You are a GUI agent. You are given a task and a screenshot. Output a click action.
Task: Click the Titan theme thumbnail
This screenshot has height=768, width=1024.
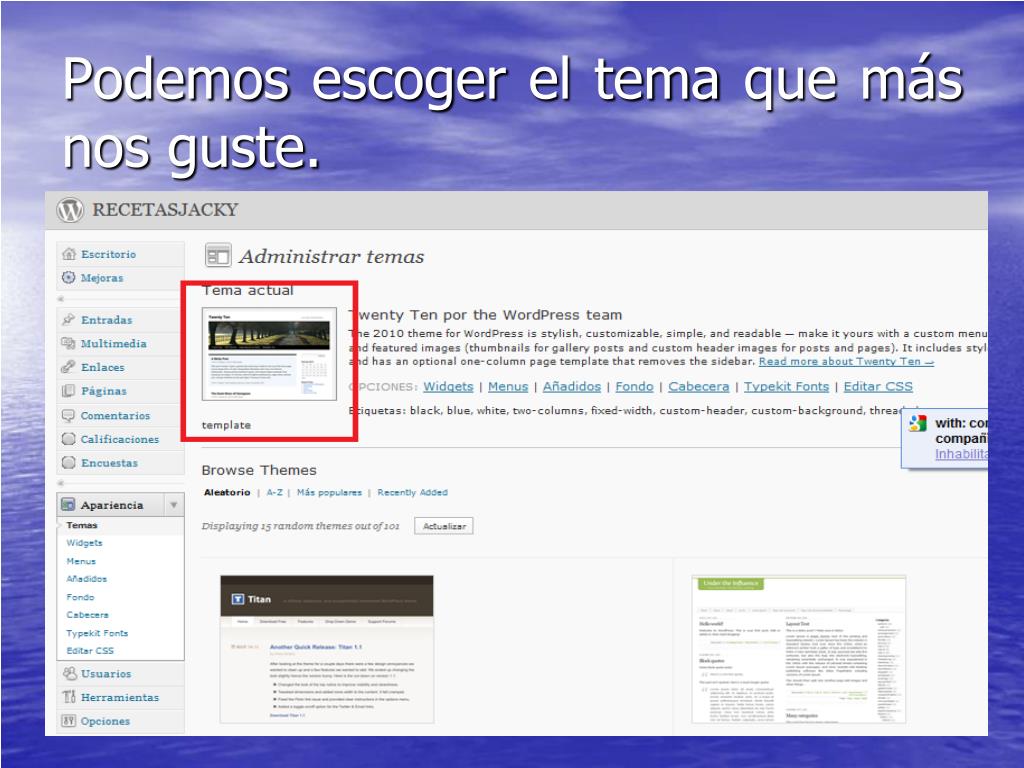tap(327, 649)
